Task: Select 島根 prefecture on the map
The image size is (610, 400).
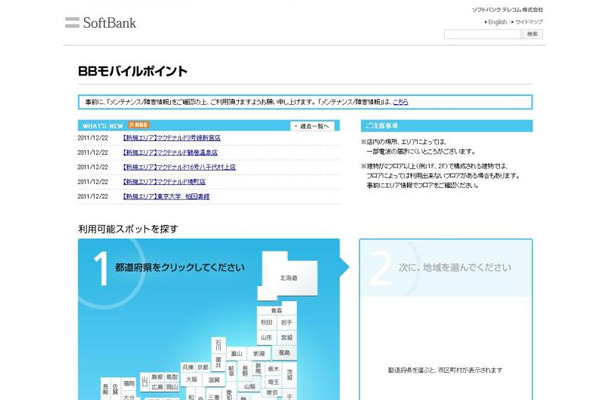Action: tap(157, 377)
